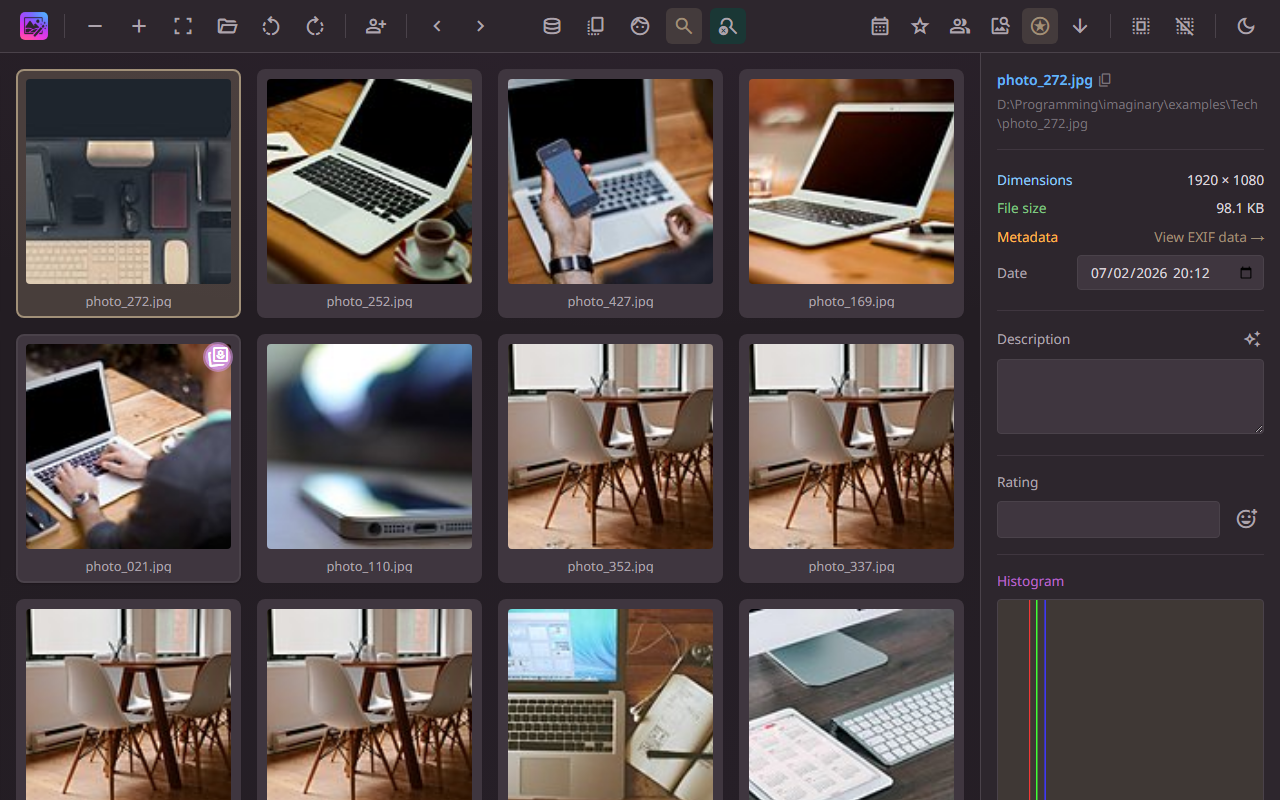Toggle dark mode with the moon icon
1280x800 pixels.
point(1246,26)
